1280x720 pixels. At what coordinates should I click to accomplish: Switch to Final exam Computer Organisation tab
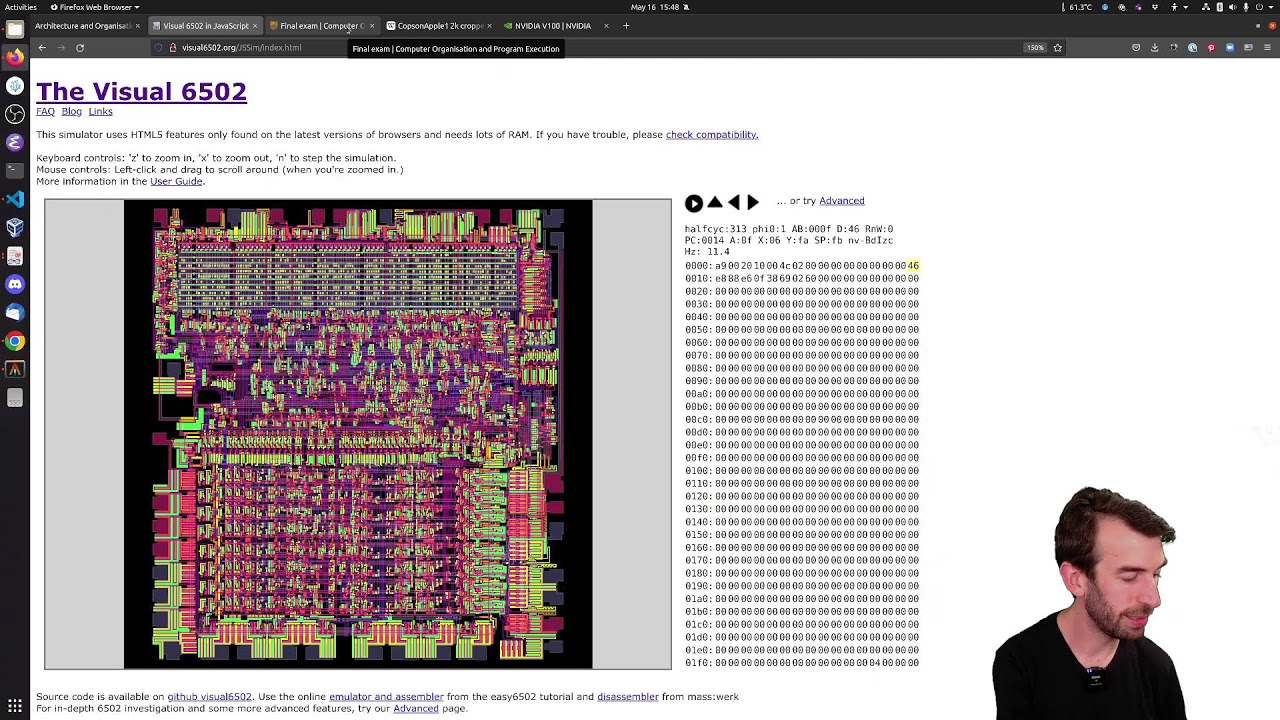pos(320,25)
